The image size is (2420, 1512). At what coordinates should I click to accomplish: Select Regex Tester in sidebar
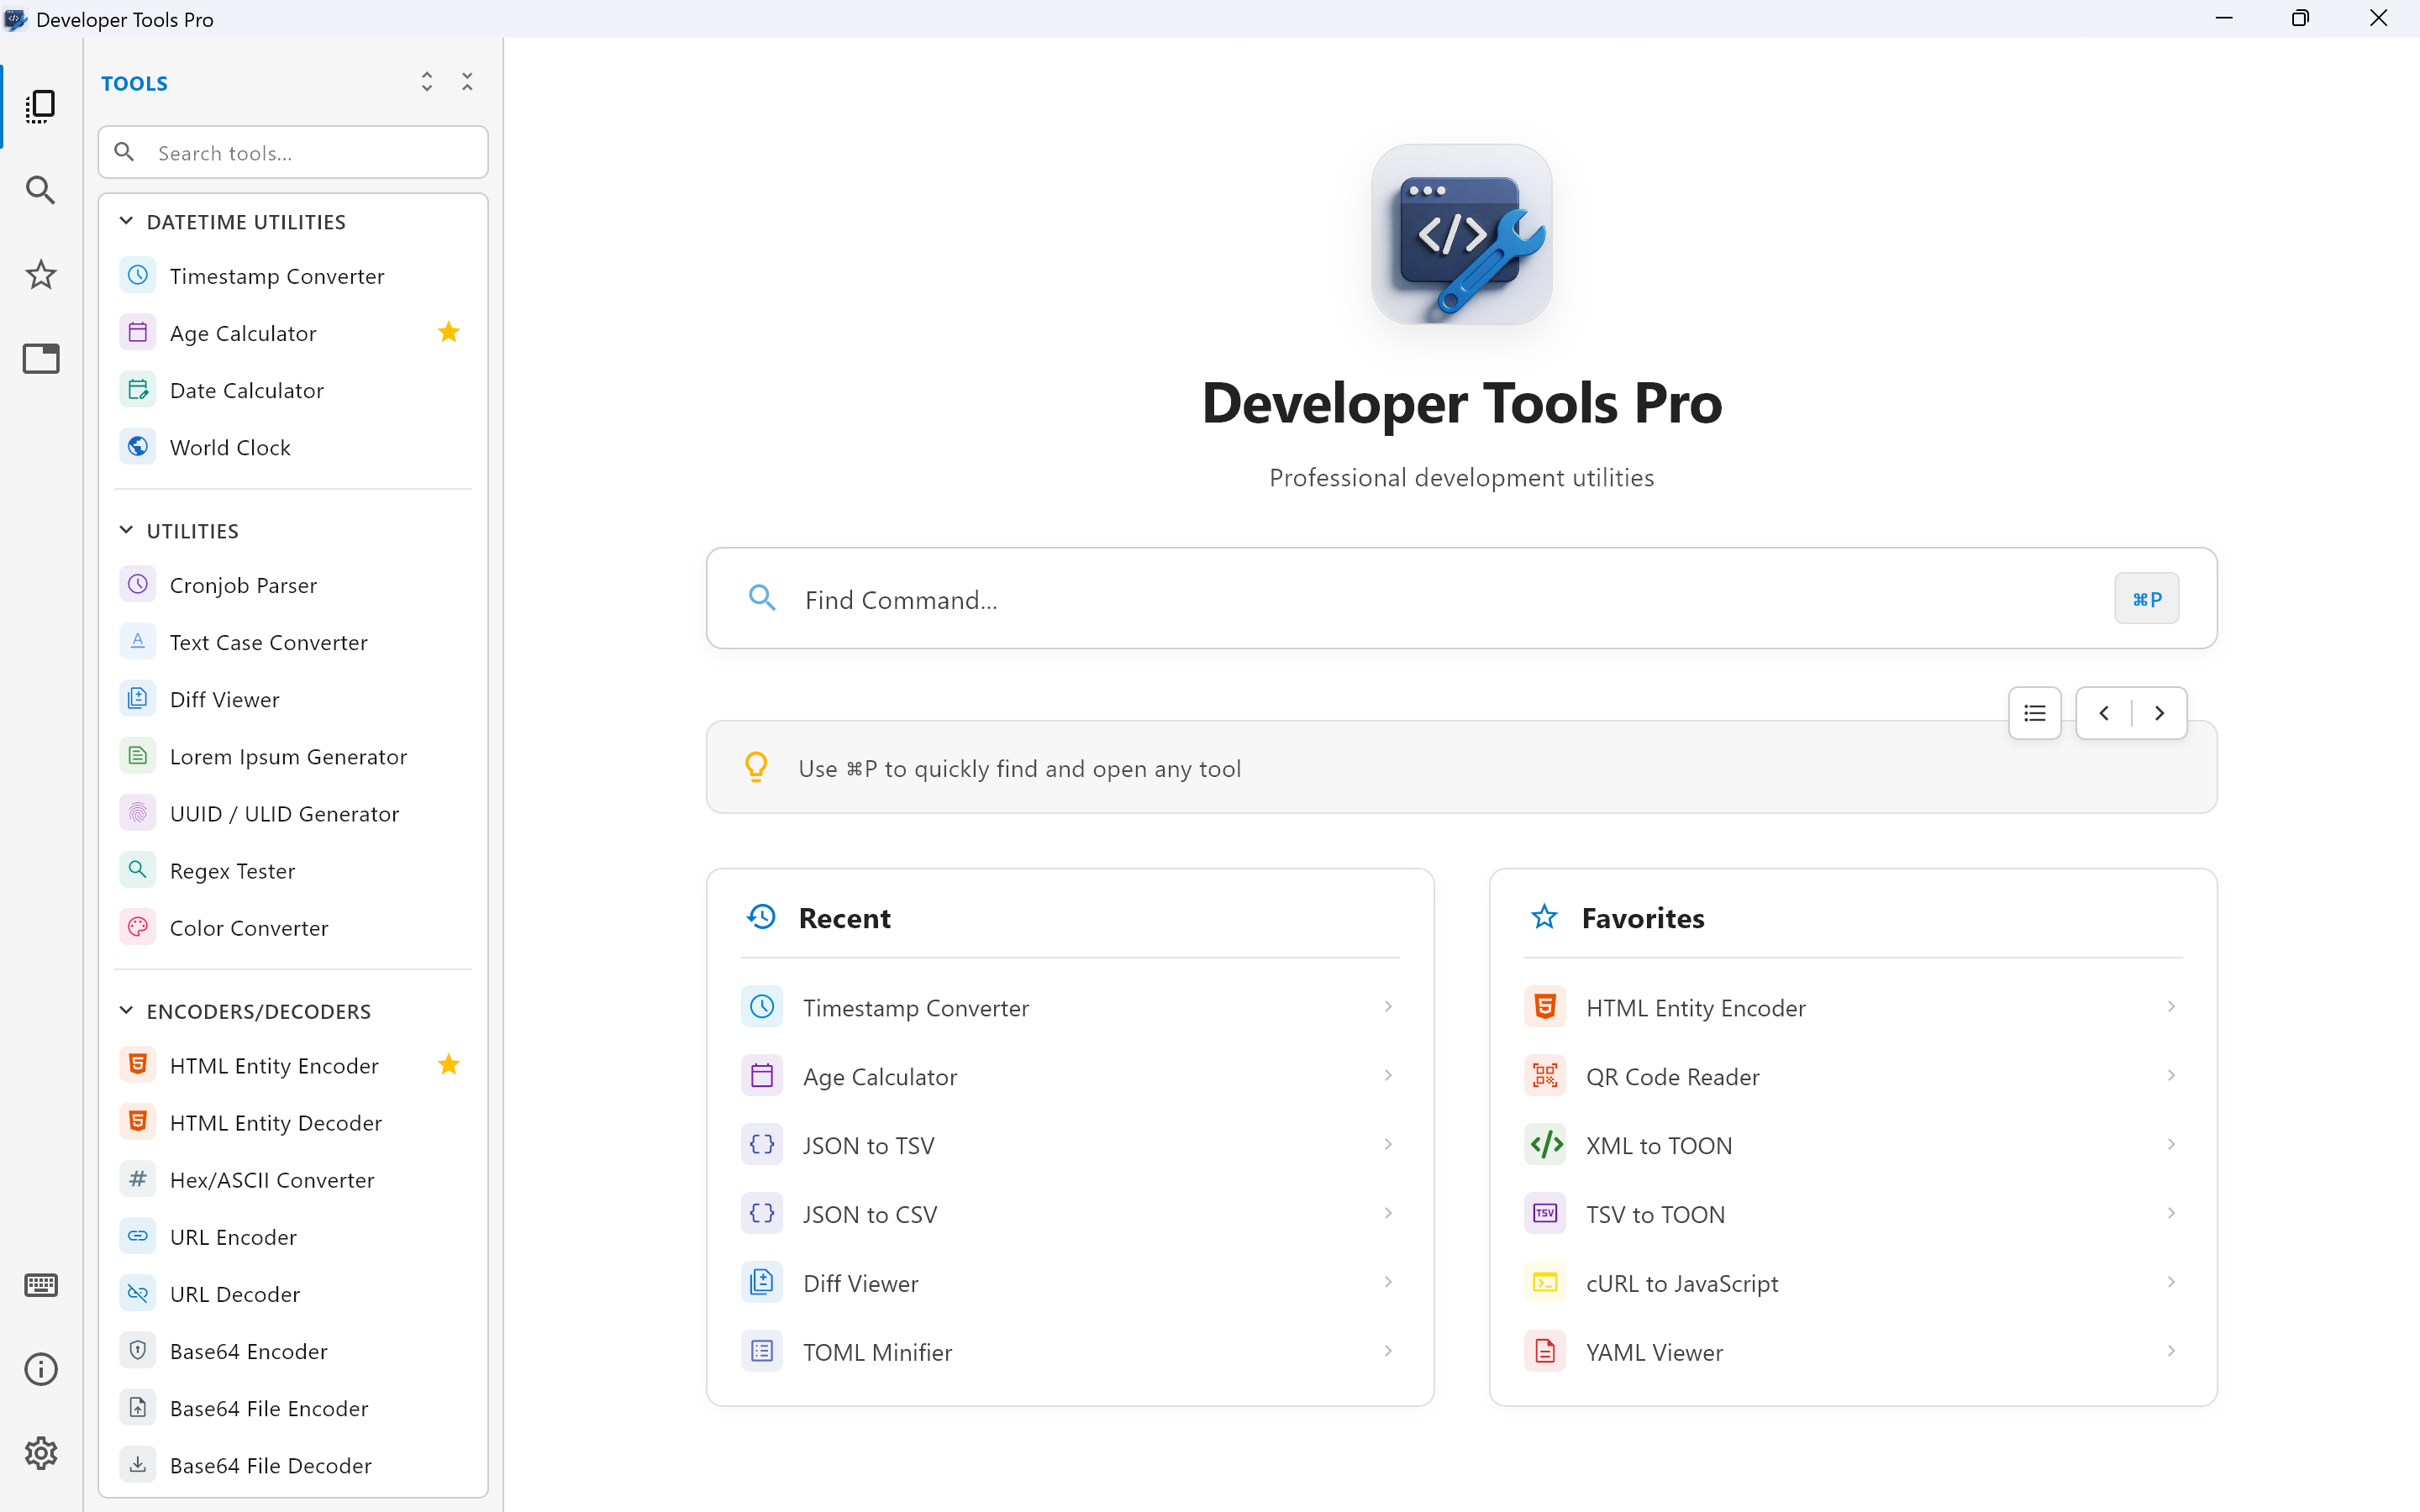[x=293, y=871]
